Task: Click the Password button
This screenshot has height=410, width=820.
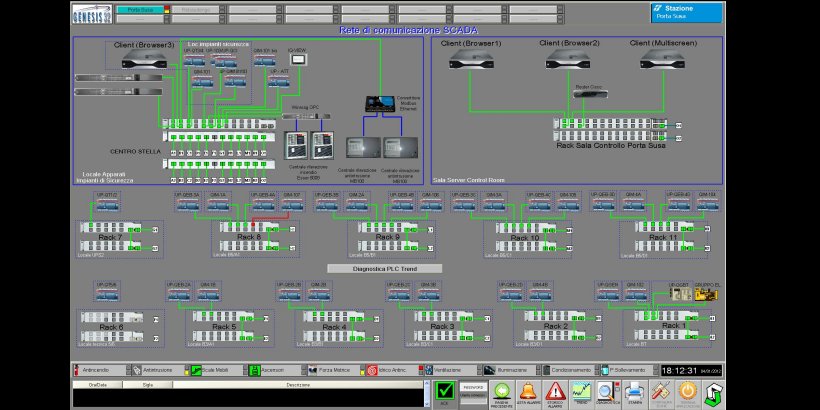Action: [473, 388]
